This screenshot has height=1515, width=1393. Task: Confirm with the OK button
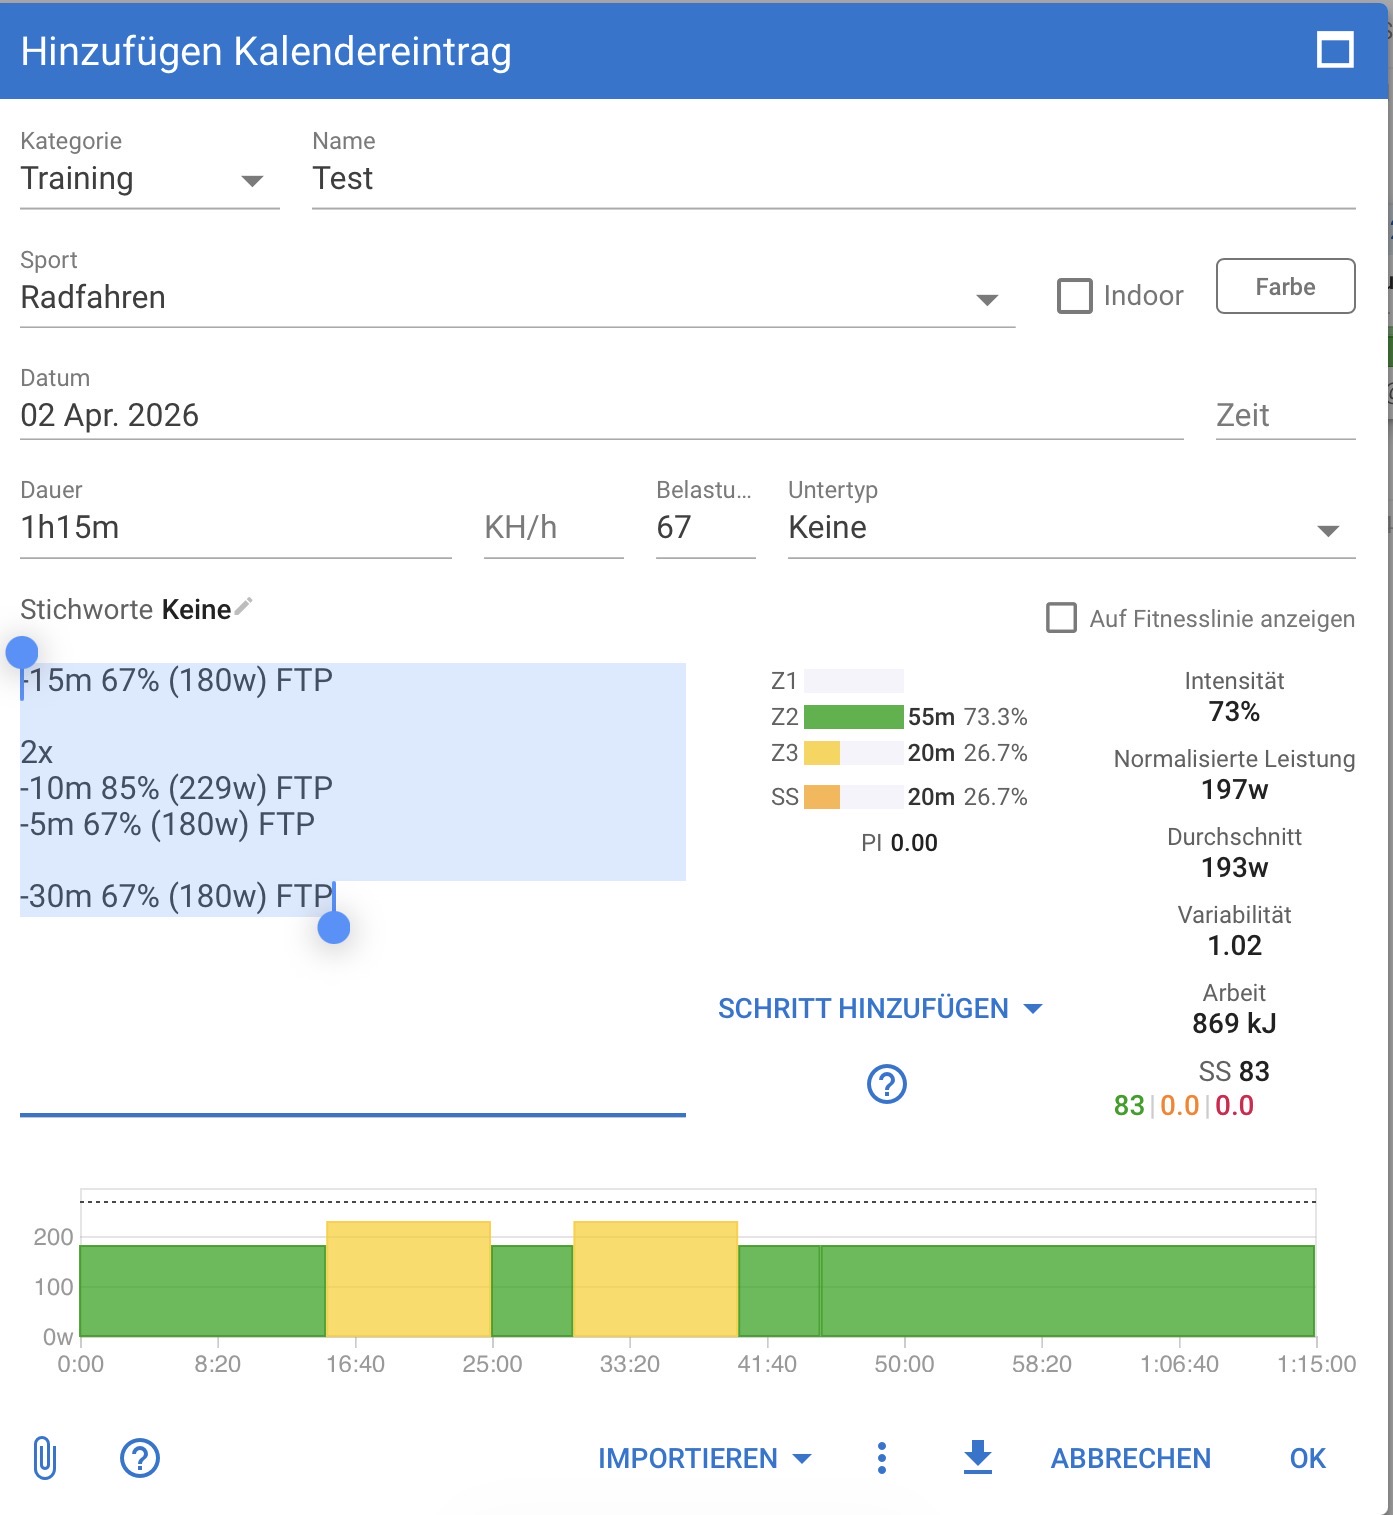pyautogui.click(x=1307, y=1458)
